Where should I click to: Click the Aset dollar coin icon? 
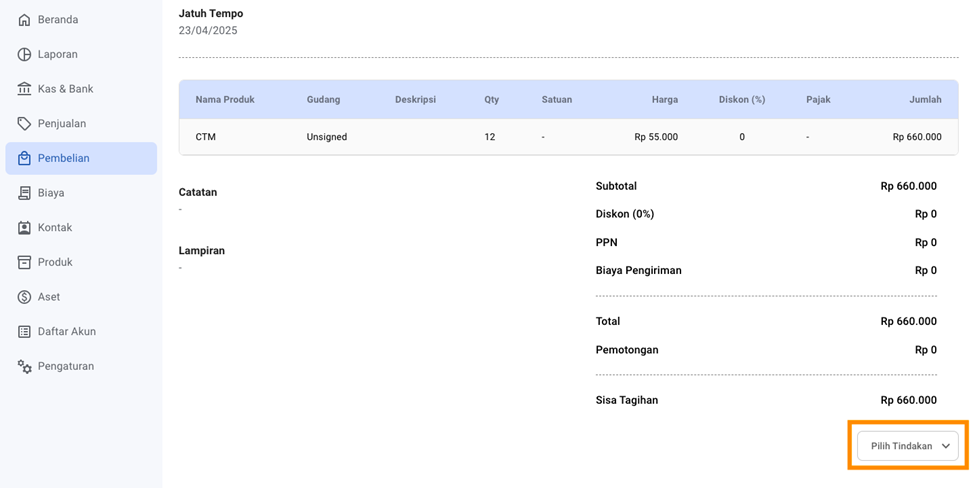pos(25,297)
